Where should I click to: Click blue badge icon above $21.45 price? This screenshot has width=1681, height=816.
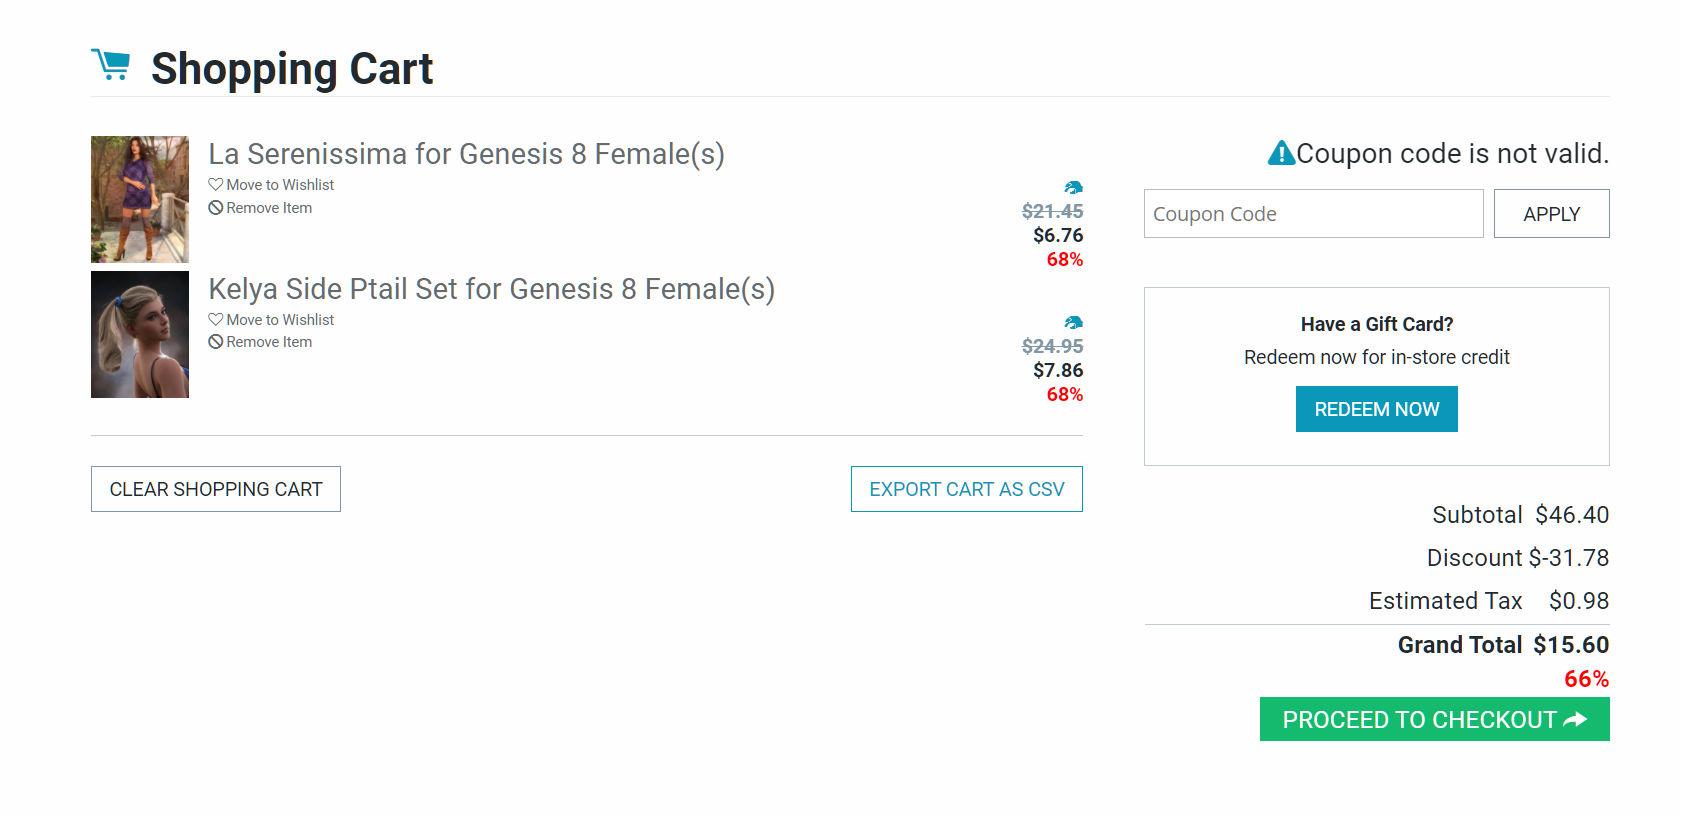point(1073,187)
